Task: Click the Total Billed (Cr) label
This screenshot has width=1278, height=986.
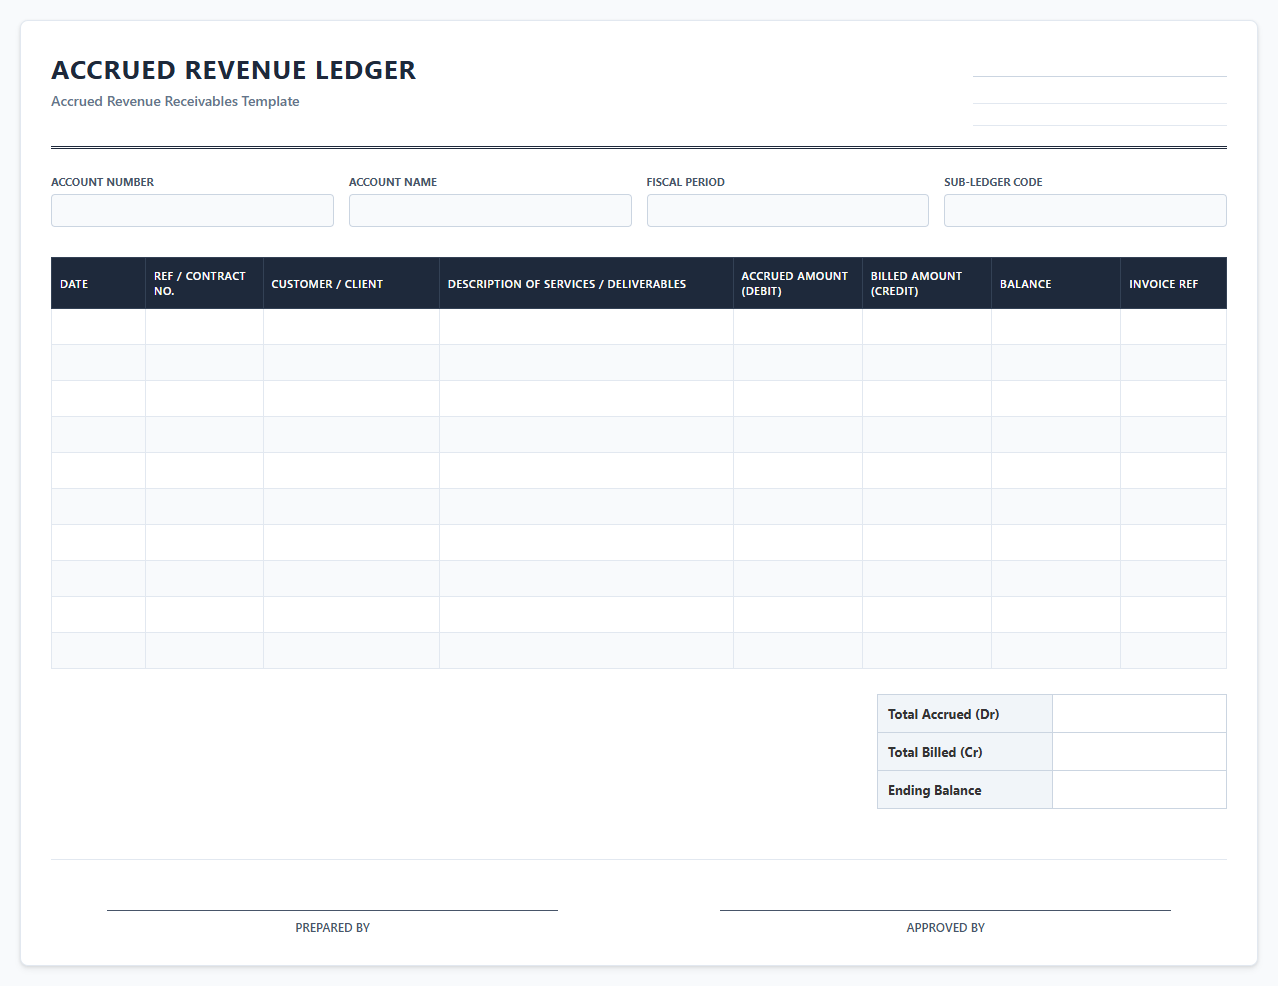Action: 935,752
